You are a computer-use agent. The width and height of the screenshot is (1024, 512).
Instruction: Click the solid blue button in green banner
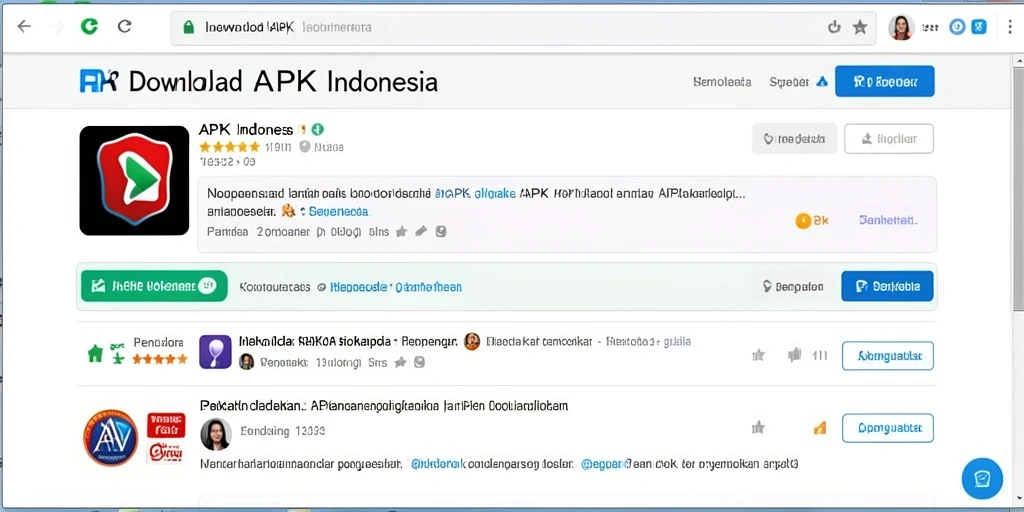[x=887, y=286]
